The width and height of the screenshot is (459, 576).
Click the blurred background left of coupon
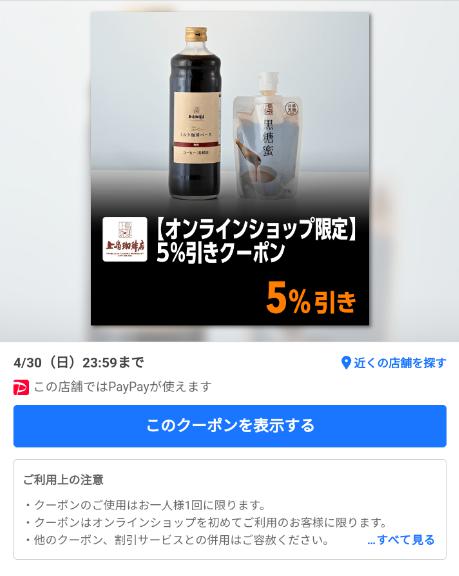tap(45, 171)
